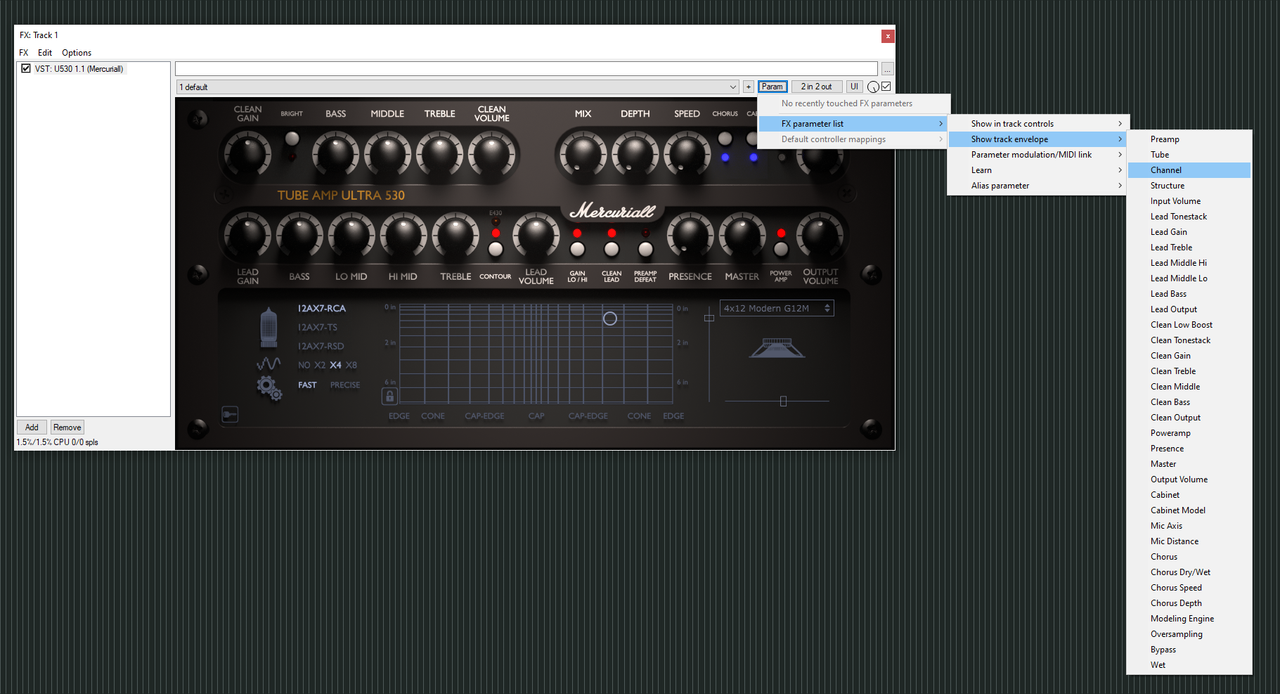Open the Options menu

pos(77,53)
